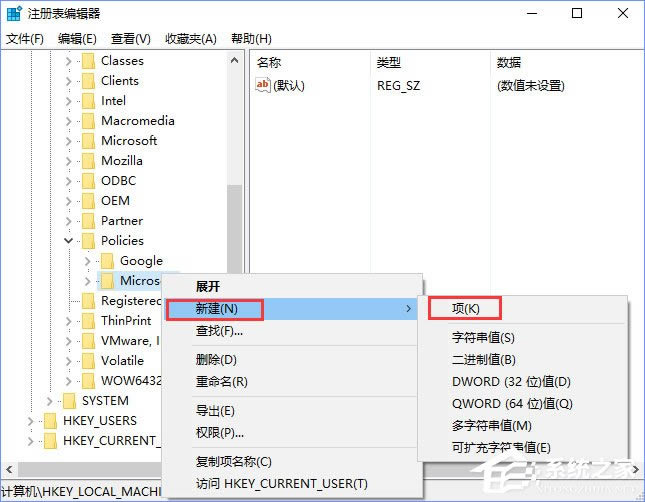Expand the SYSTEM key

[49, 401]
